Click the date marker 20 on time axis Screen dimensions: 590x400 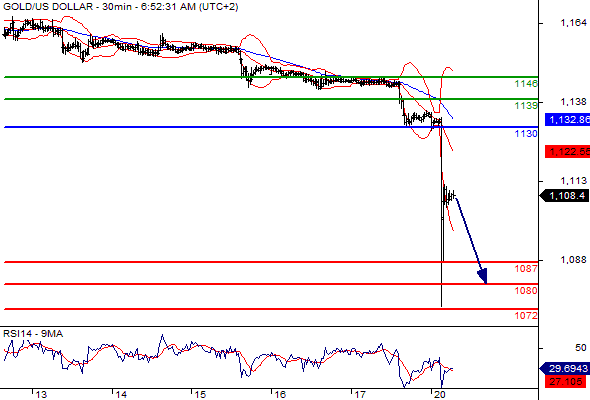click(x=440, y=395)
